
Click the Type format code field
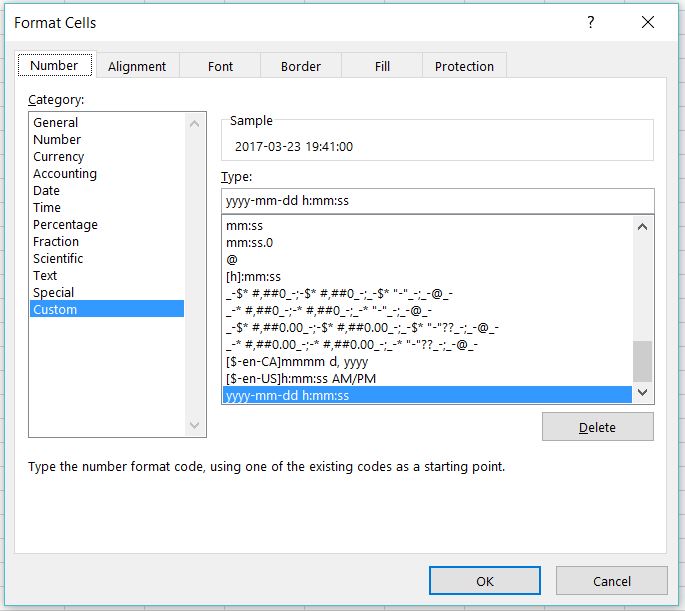click(x=437, y=200)
